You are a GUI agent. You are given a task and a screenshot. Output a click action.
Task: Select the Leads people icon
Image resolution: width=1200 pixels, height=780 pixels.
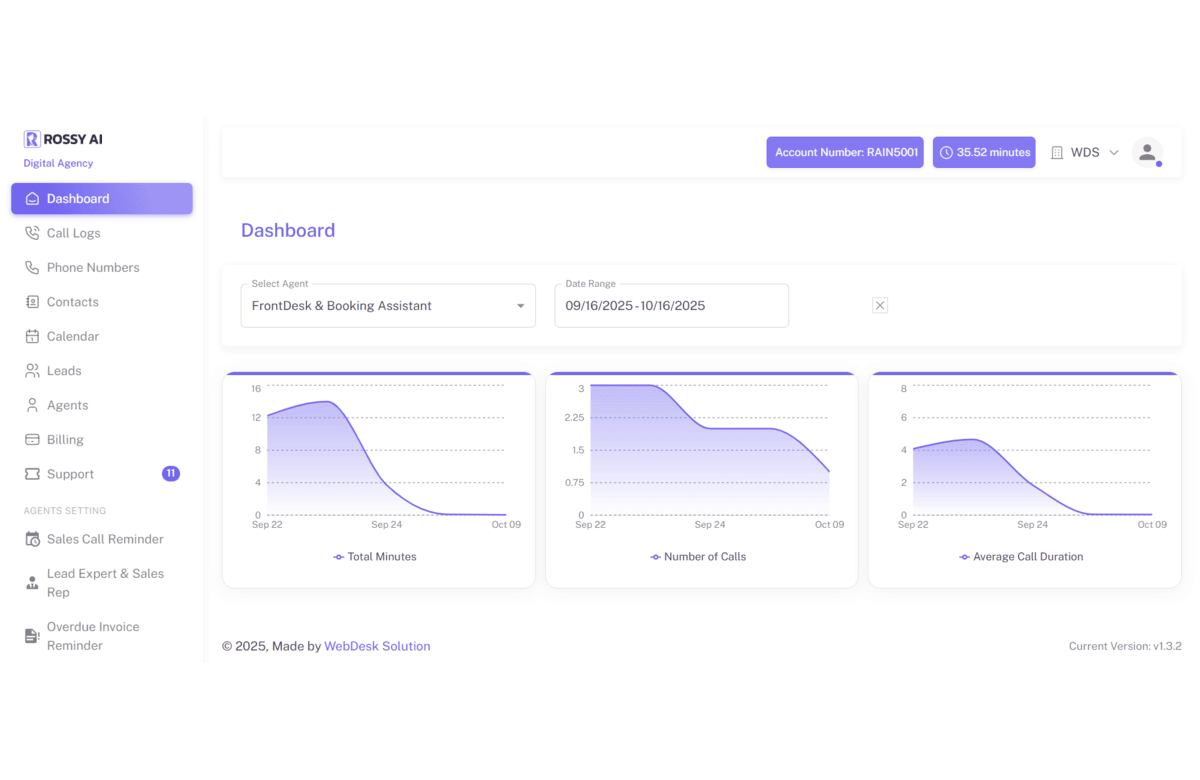[x=33, y=370]
